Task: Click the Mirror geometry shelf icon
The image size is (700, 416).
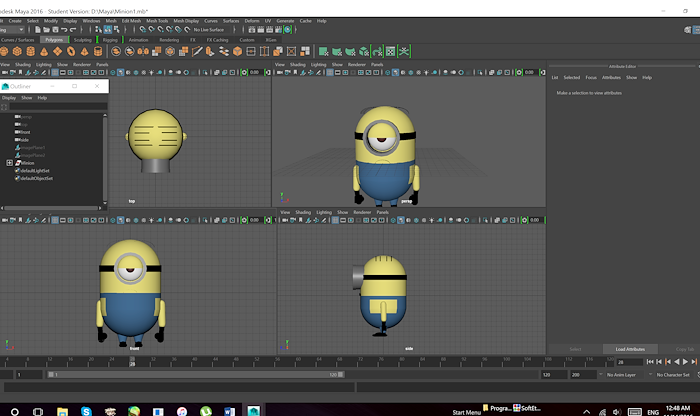Action: tap(143, 51)
